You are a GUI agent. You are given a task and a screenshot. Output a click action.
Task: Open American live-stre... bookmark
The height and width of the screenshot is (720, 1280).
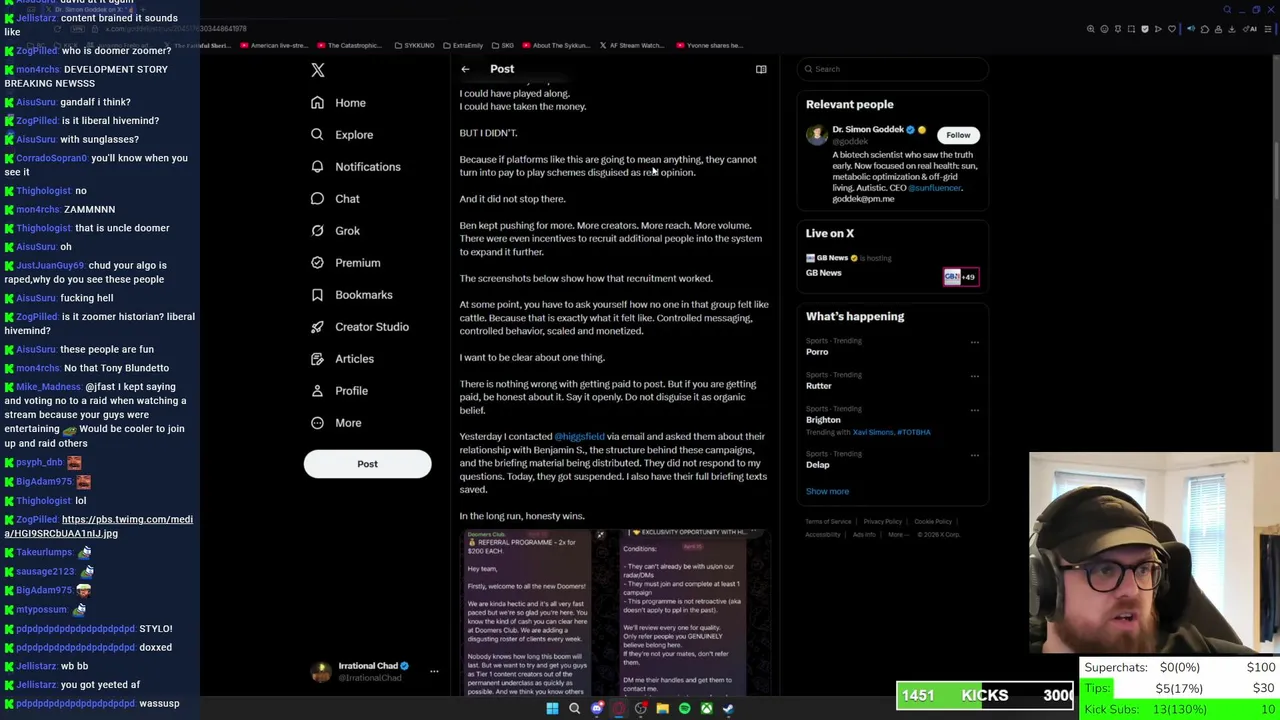(273, 45)
